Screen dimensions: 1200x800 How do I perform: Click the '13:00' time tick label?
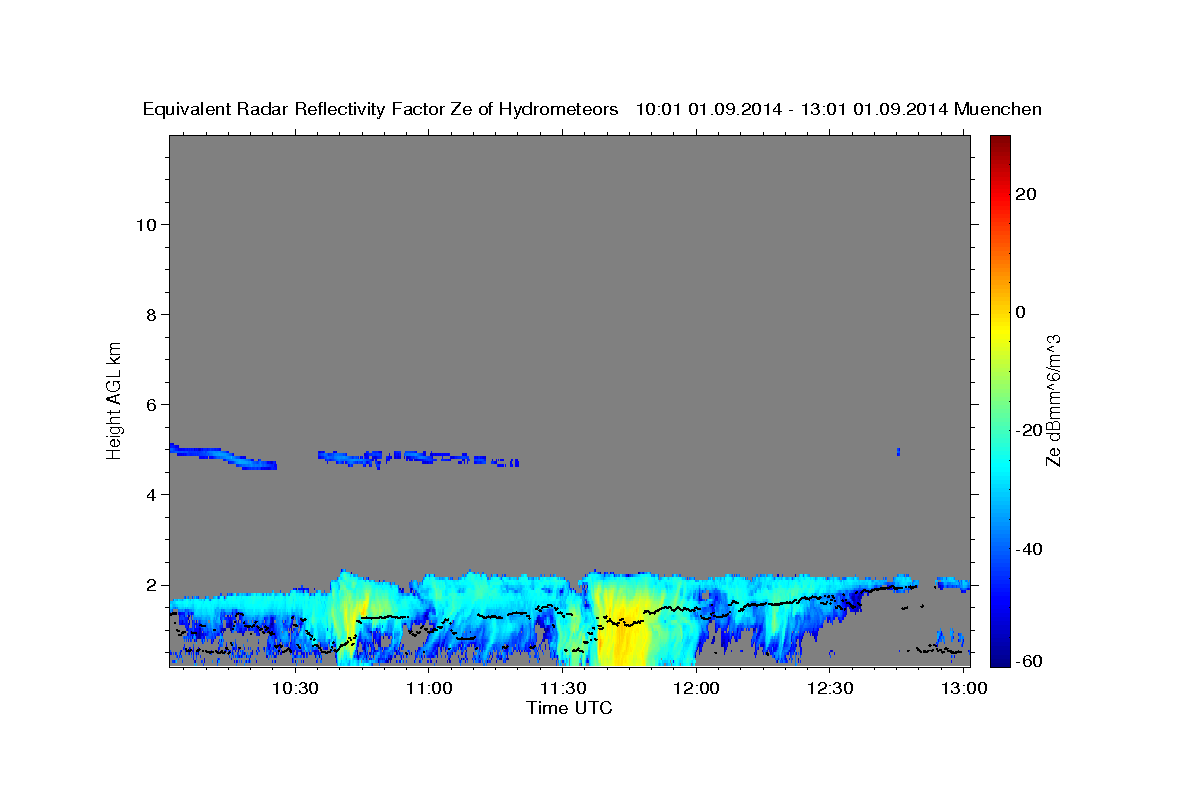(x=964, y=688)
